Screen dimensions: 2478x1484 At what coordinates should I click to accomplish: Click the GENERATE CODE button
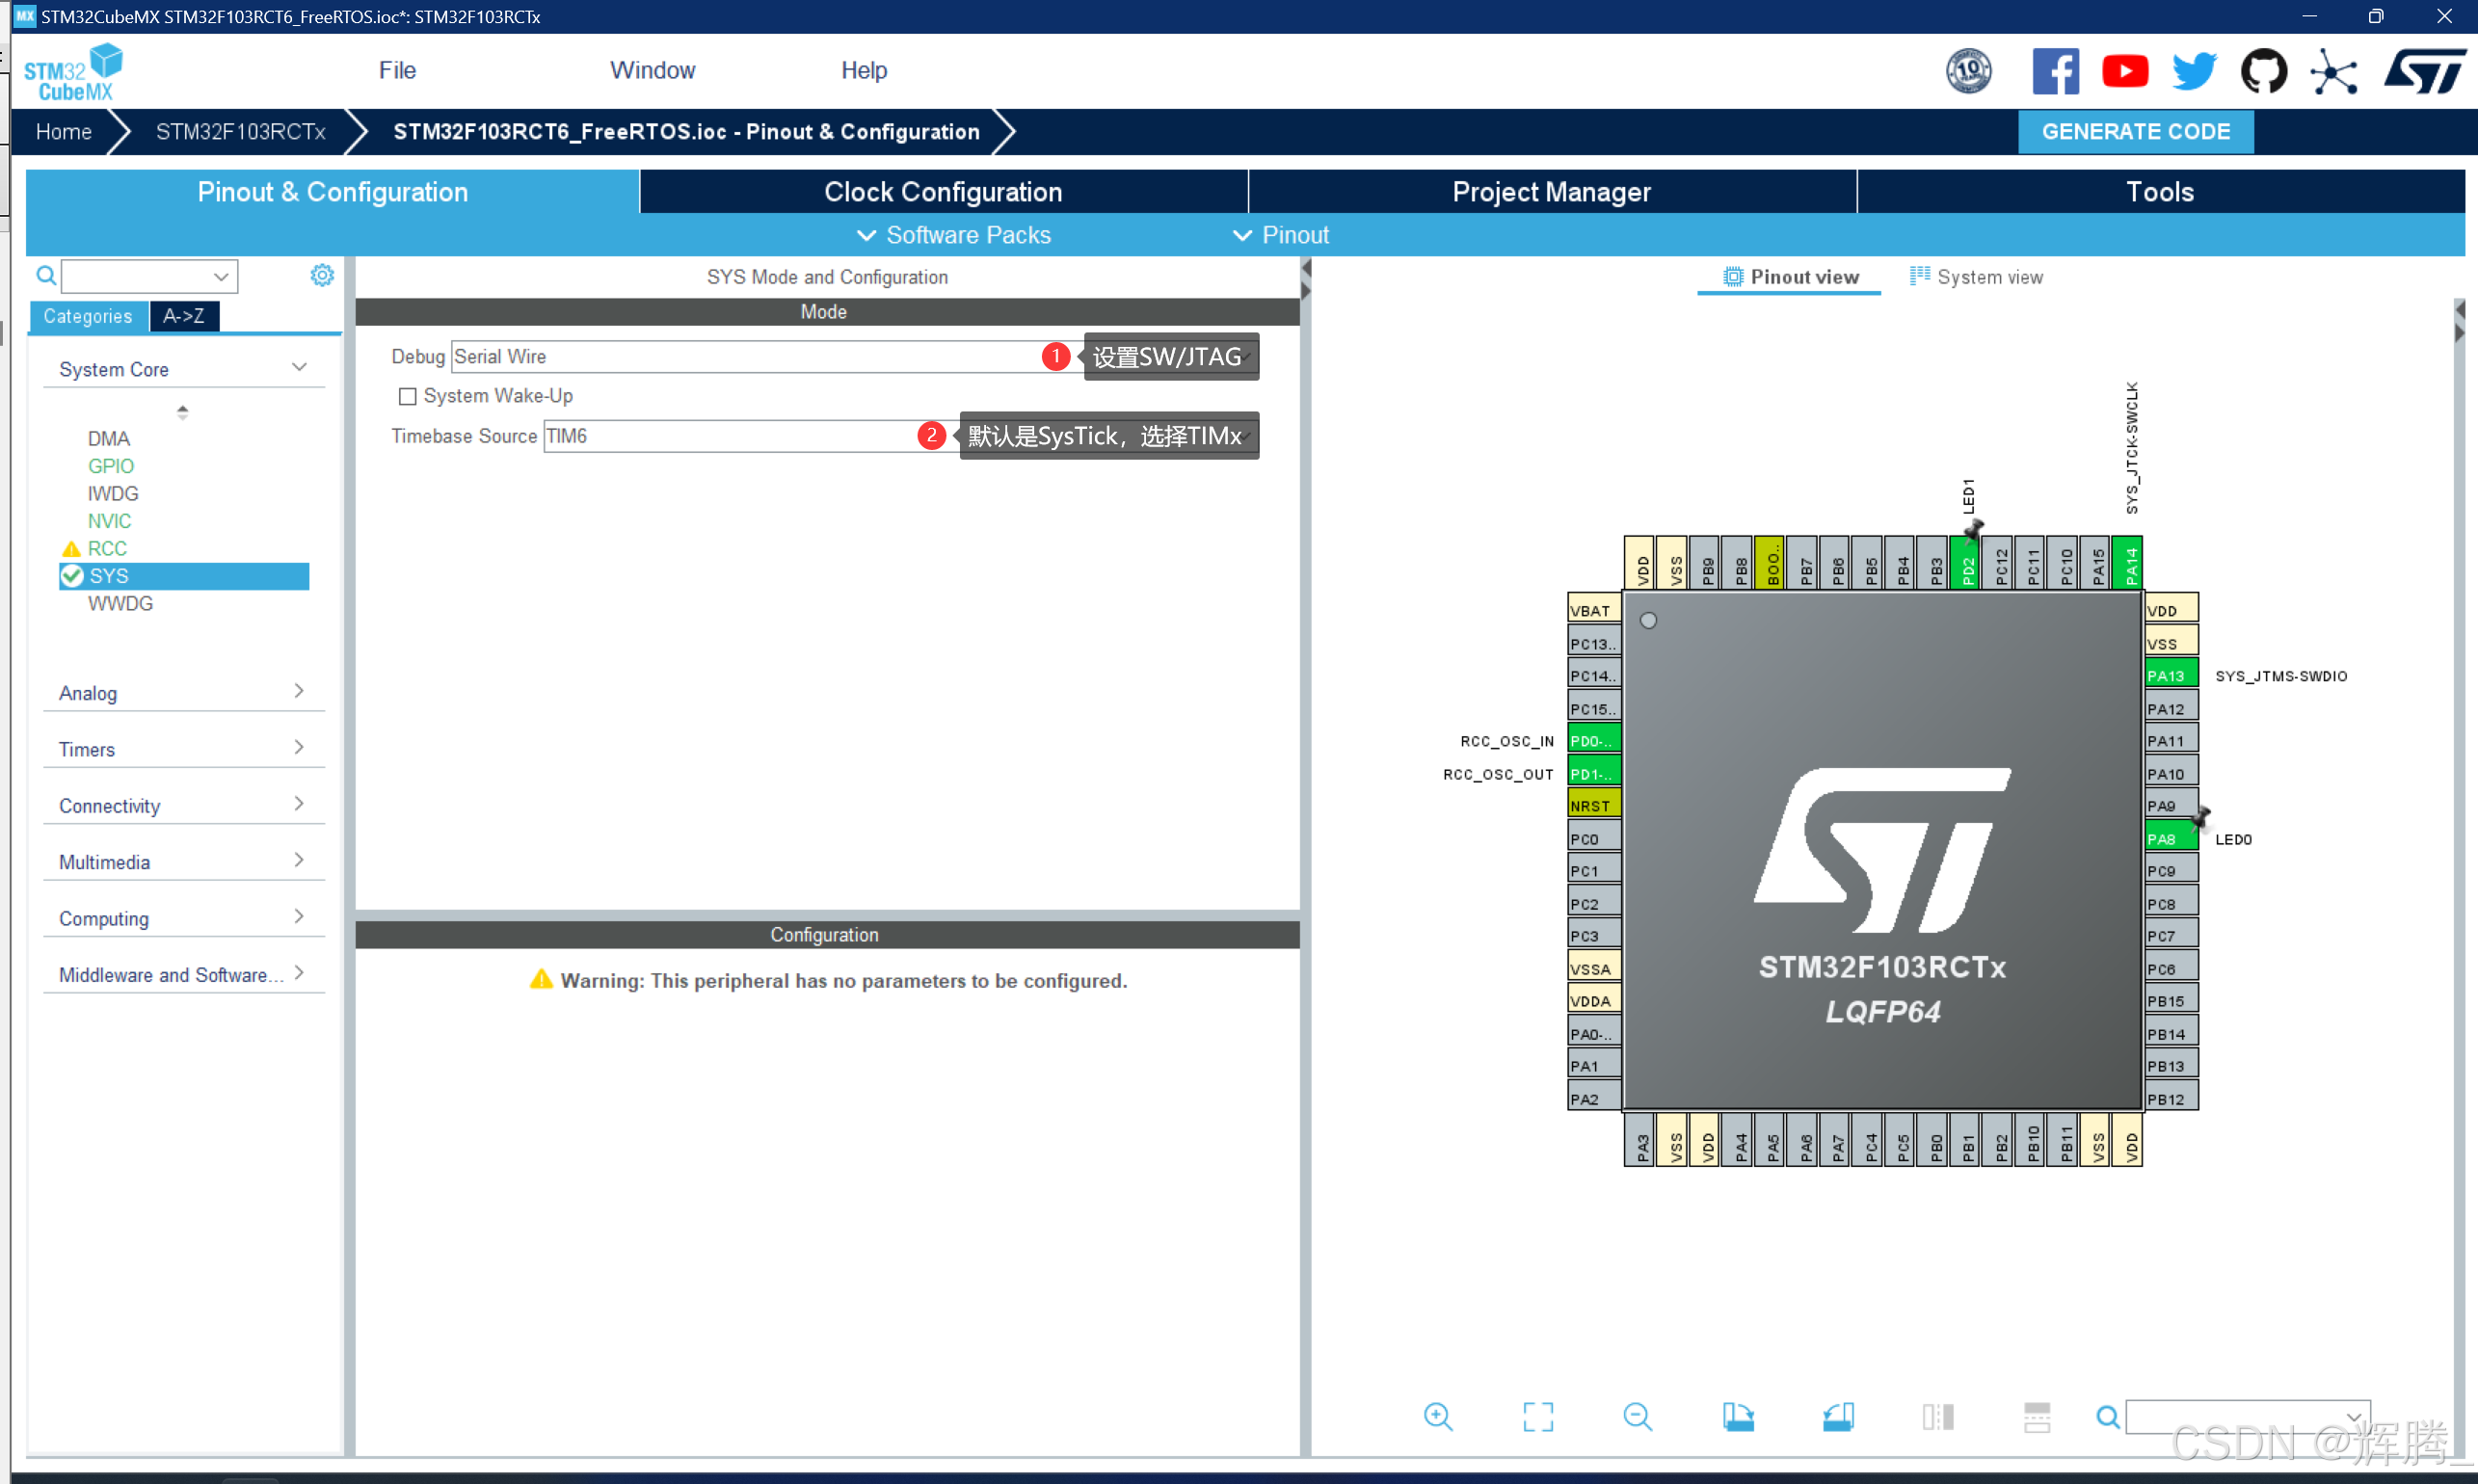[x=2135, y=132]
